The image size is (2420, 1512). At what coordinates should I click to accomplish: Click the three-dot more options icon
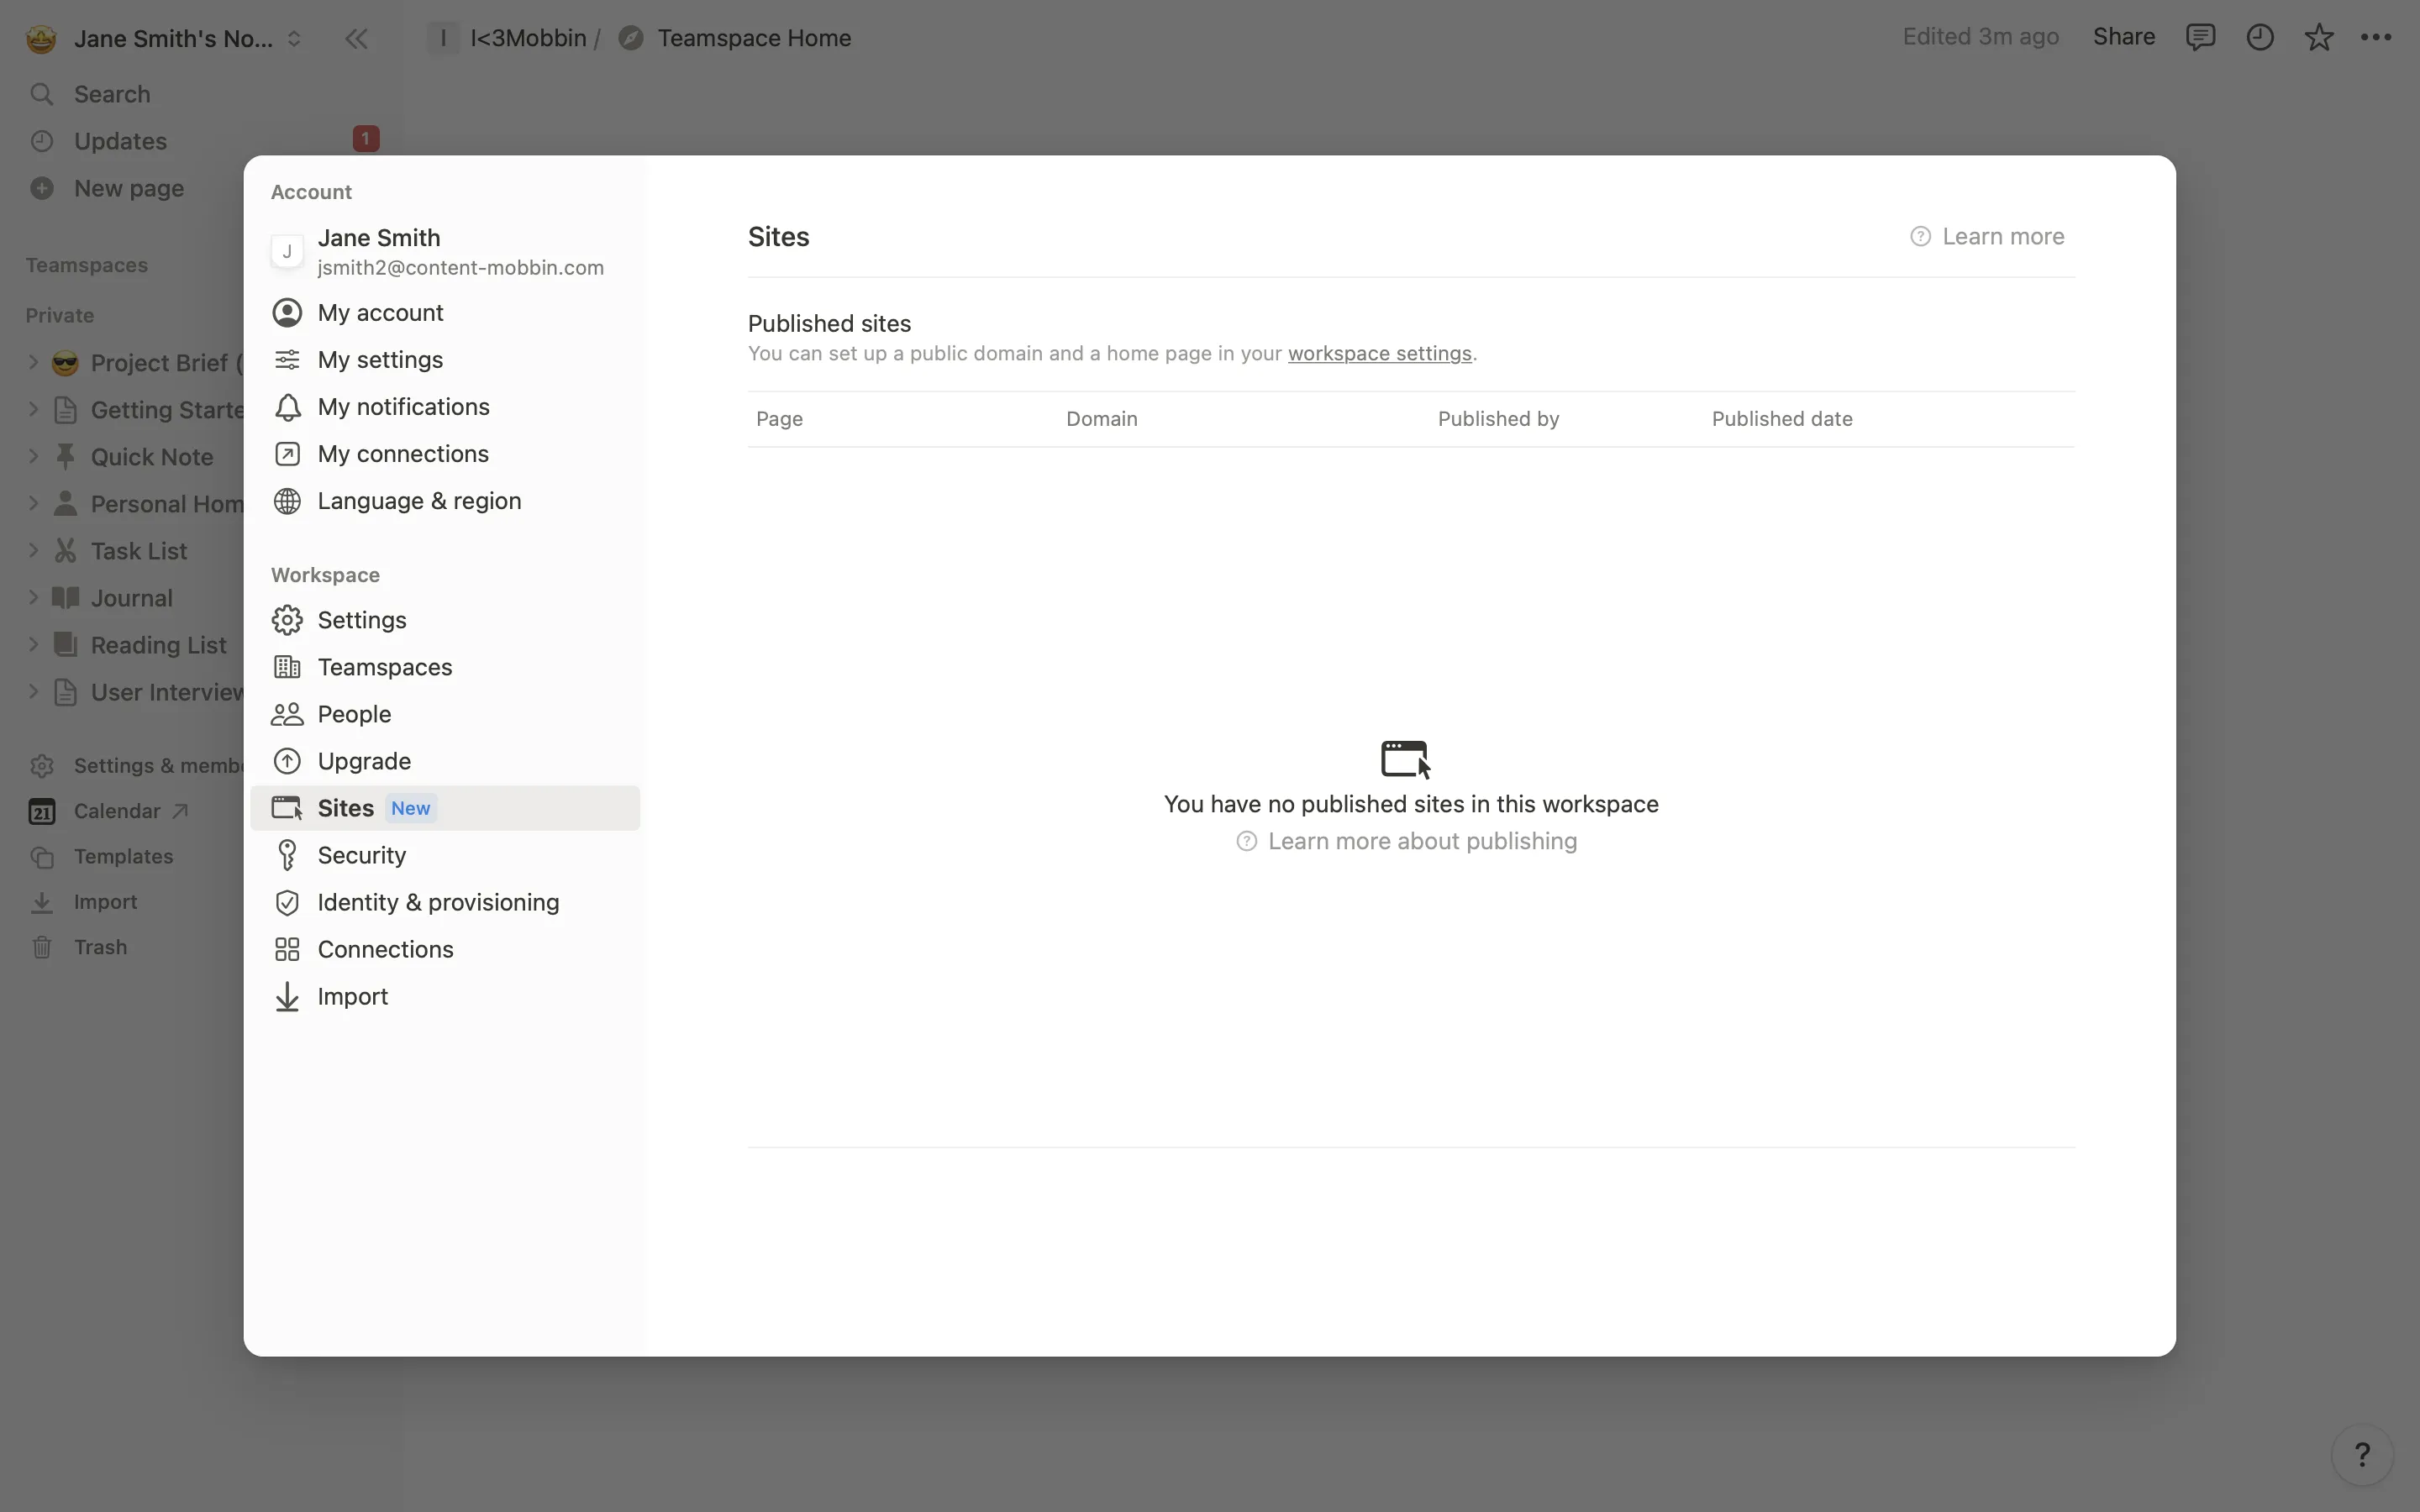click(x=2376, y=38)
